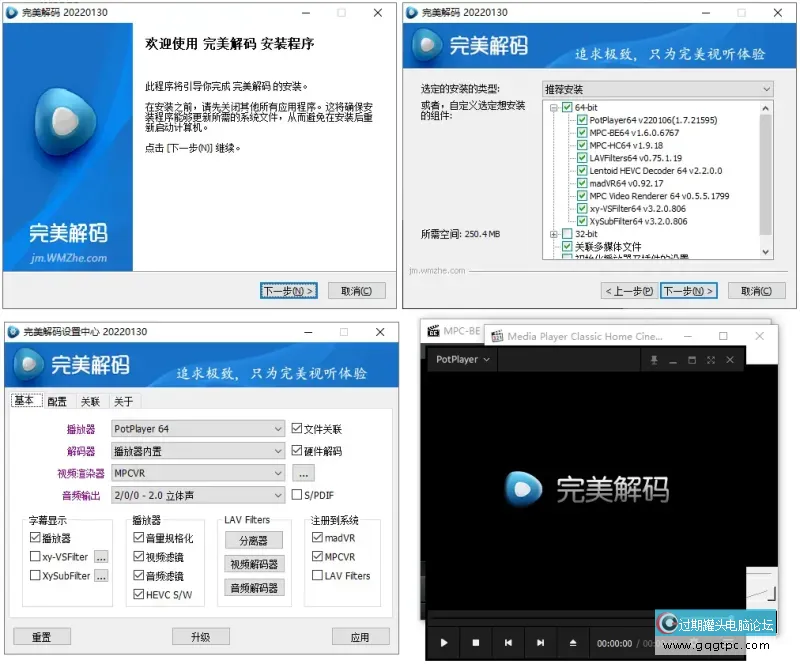800x664 pixels.
Task: Toggle the 硬件解码 checkbox
Action: [296, 450]
